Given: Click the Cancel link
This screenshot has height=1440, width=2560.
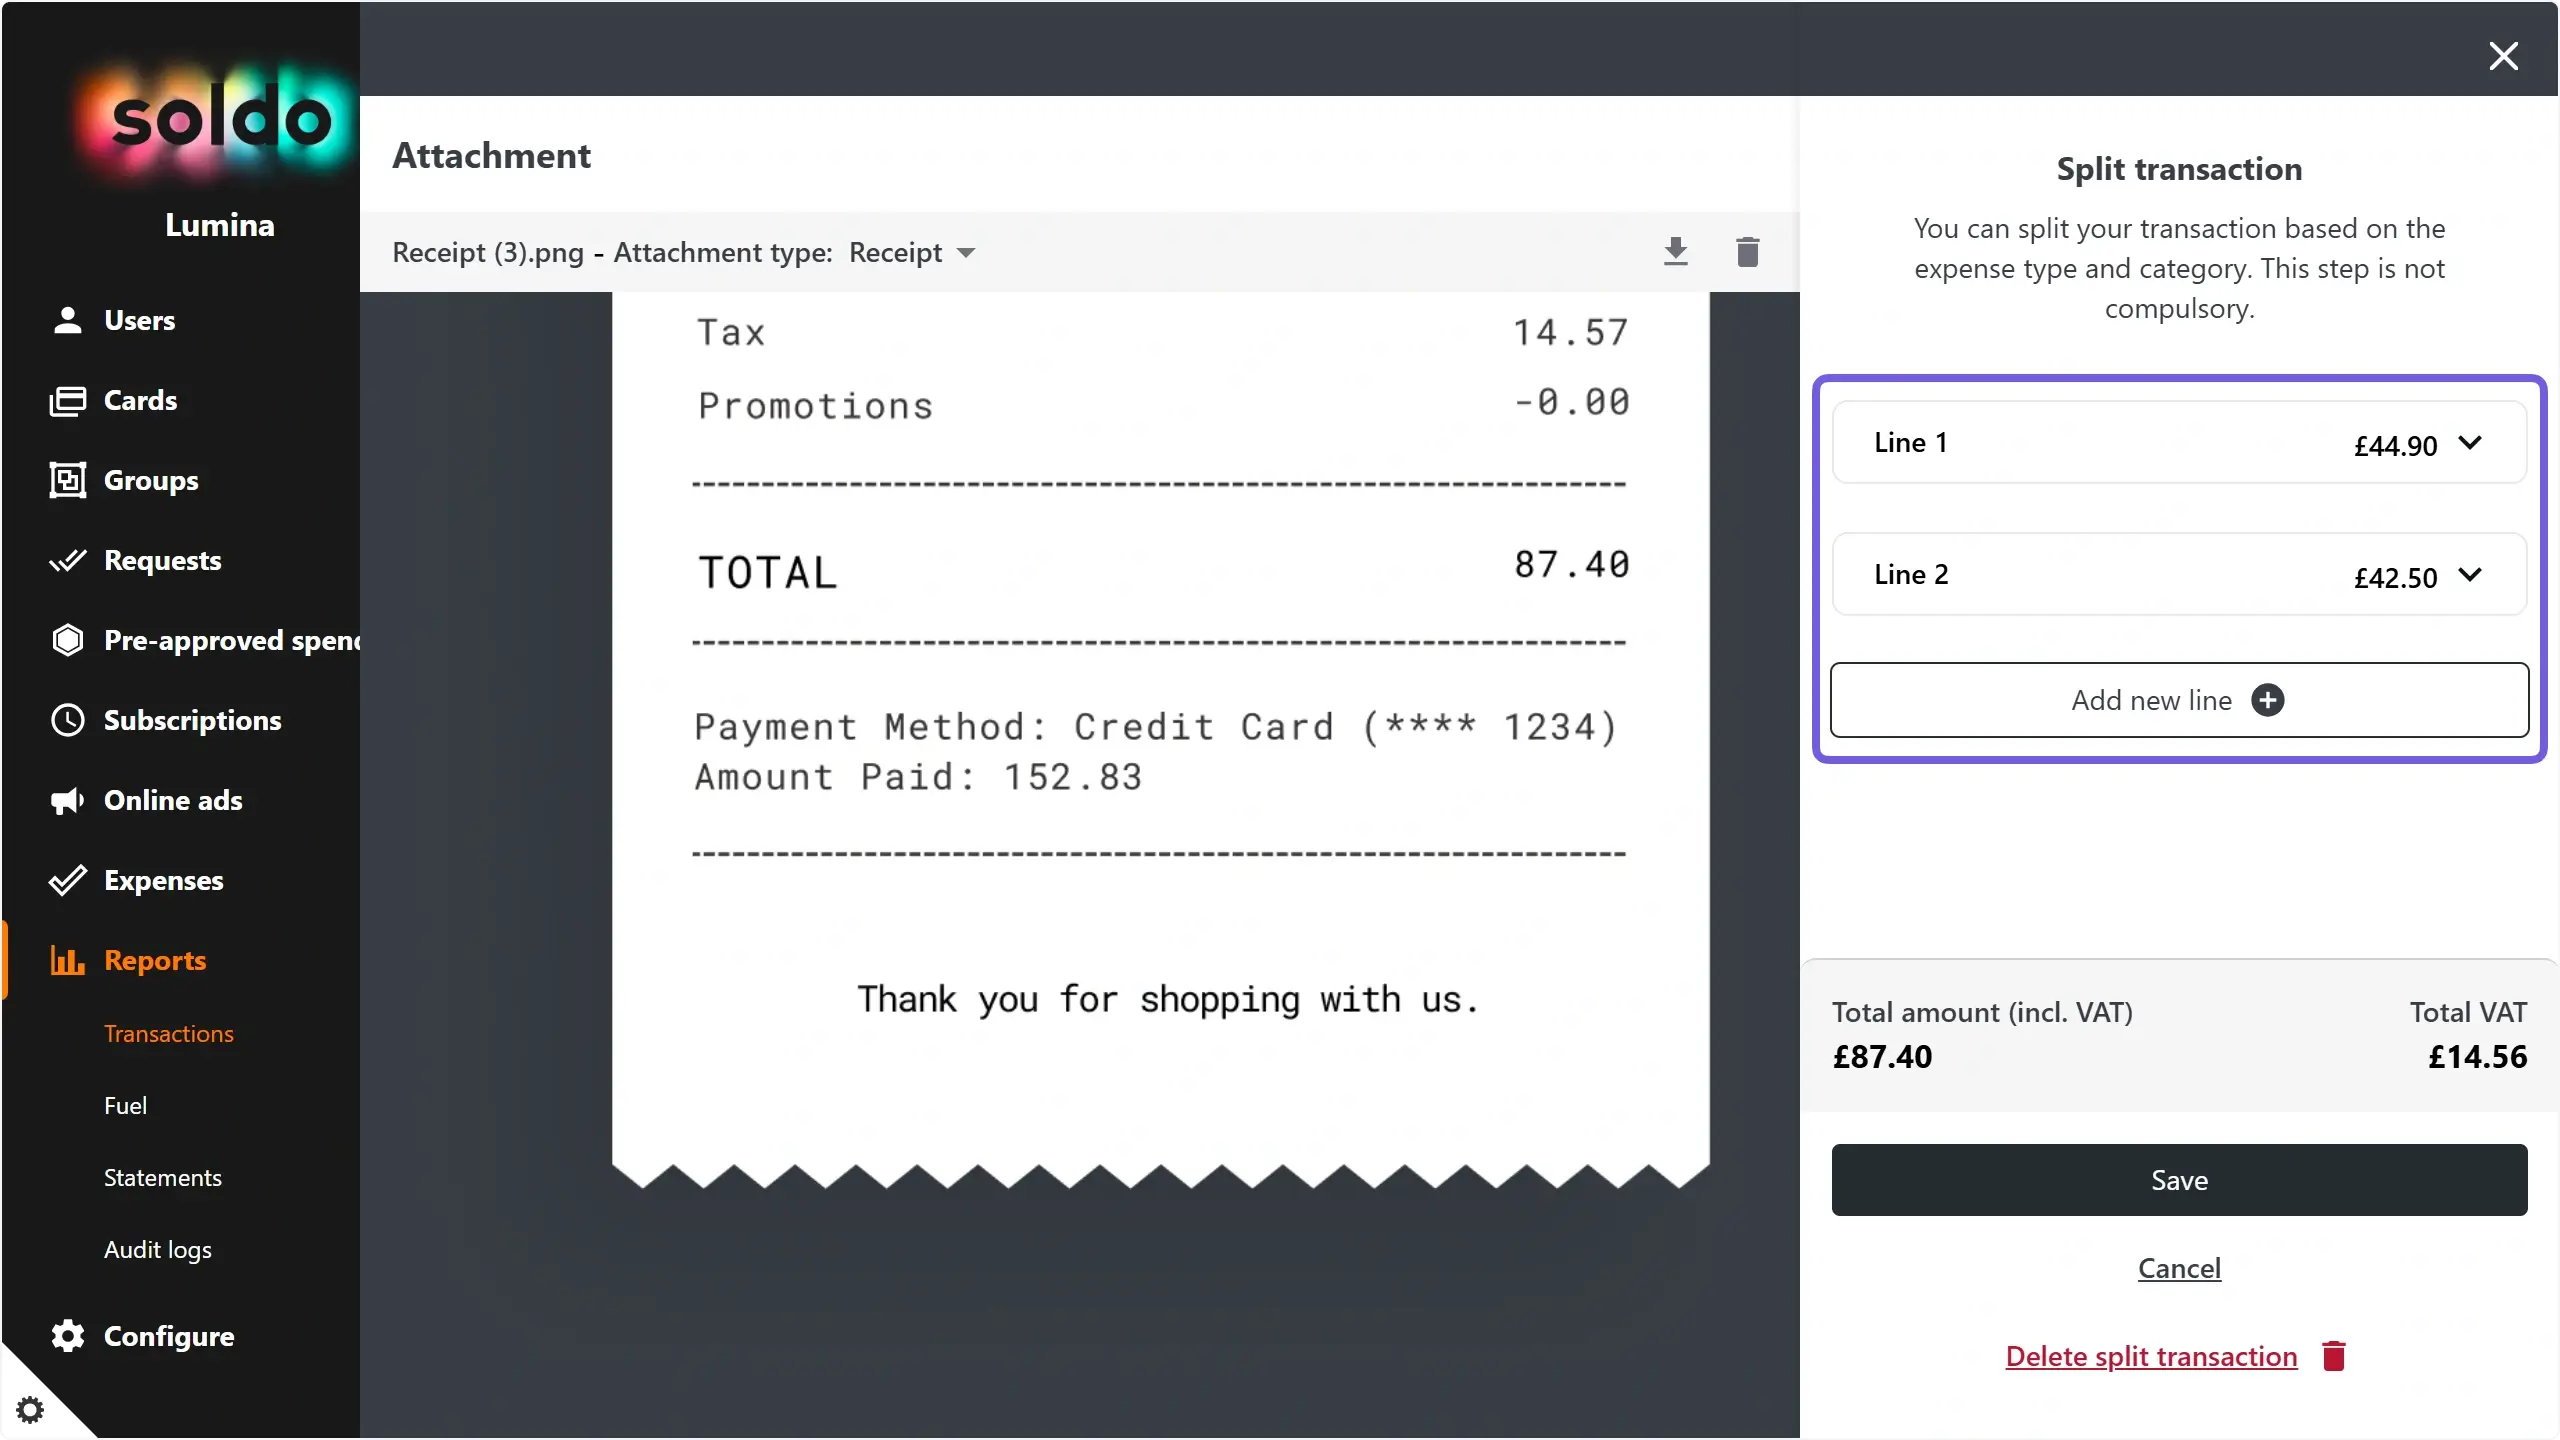Looking at the screenshot, I should [2178, 1268].
